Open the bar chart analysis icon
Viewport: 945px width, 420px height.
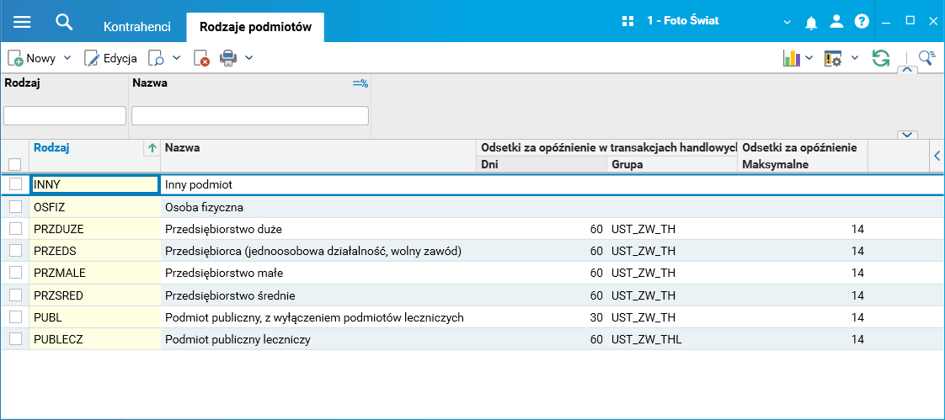coord(791,59)
